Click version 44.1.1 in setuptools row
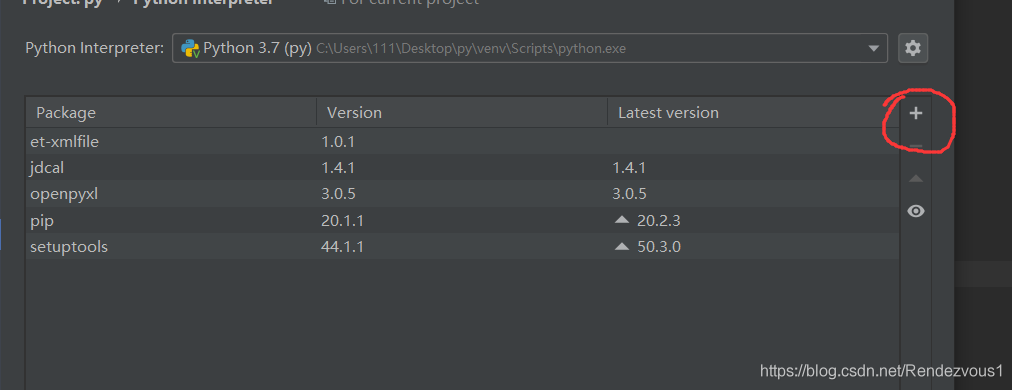 (x=342, y=247)
